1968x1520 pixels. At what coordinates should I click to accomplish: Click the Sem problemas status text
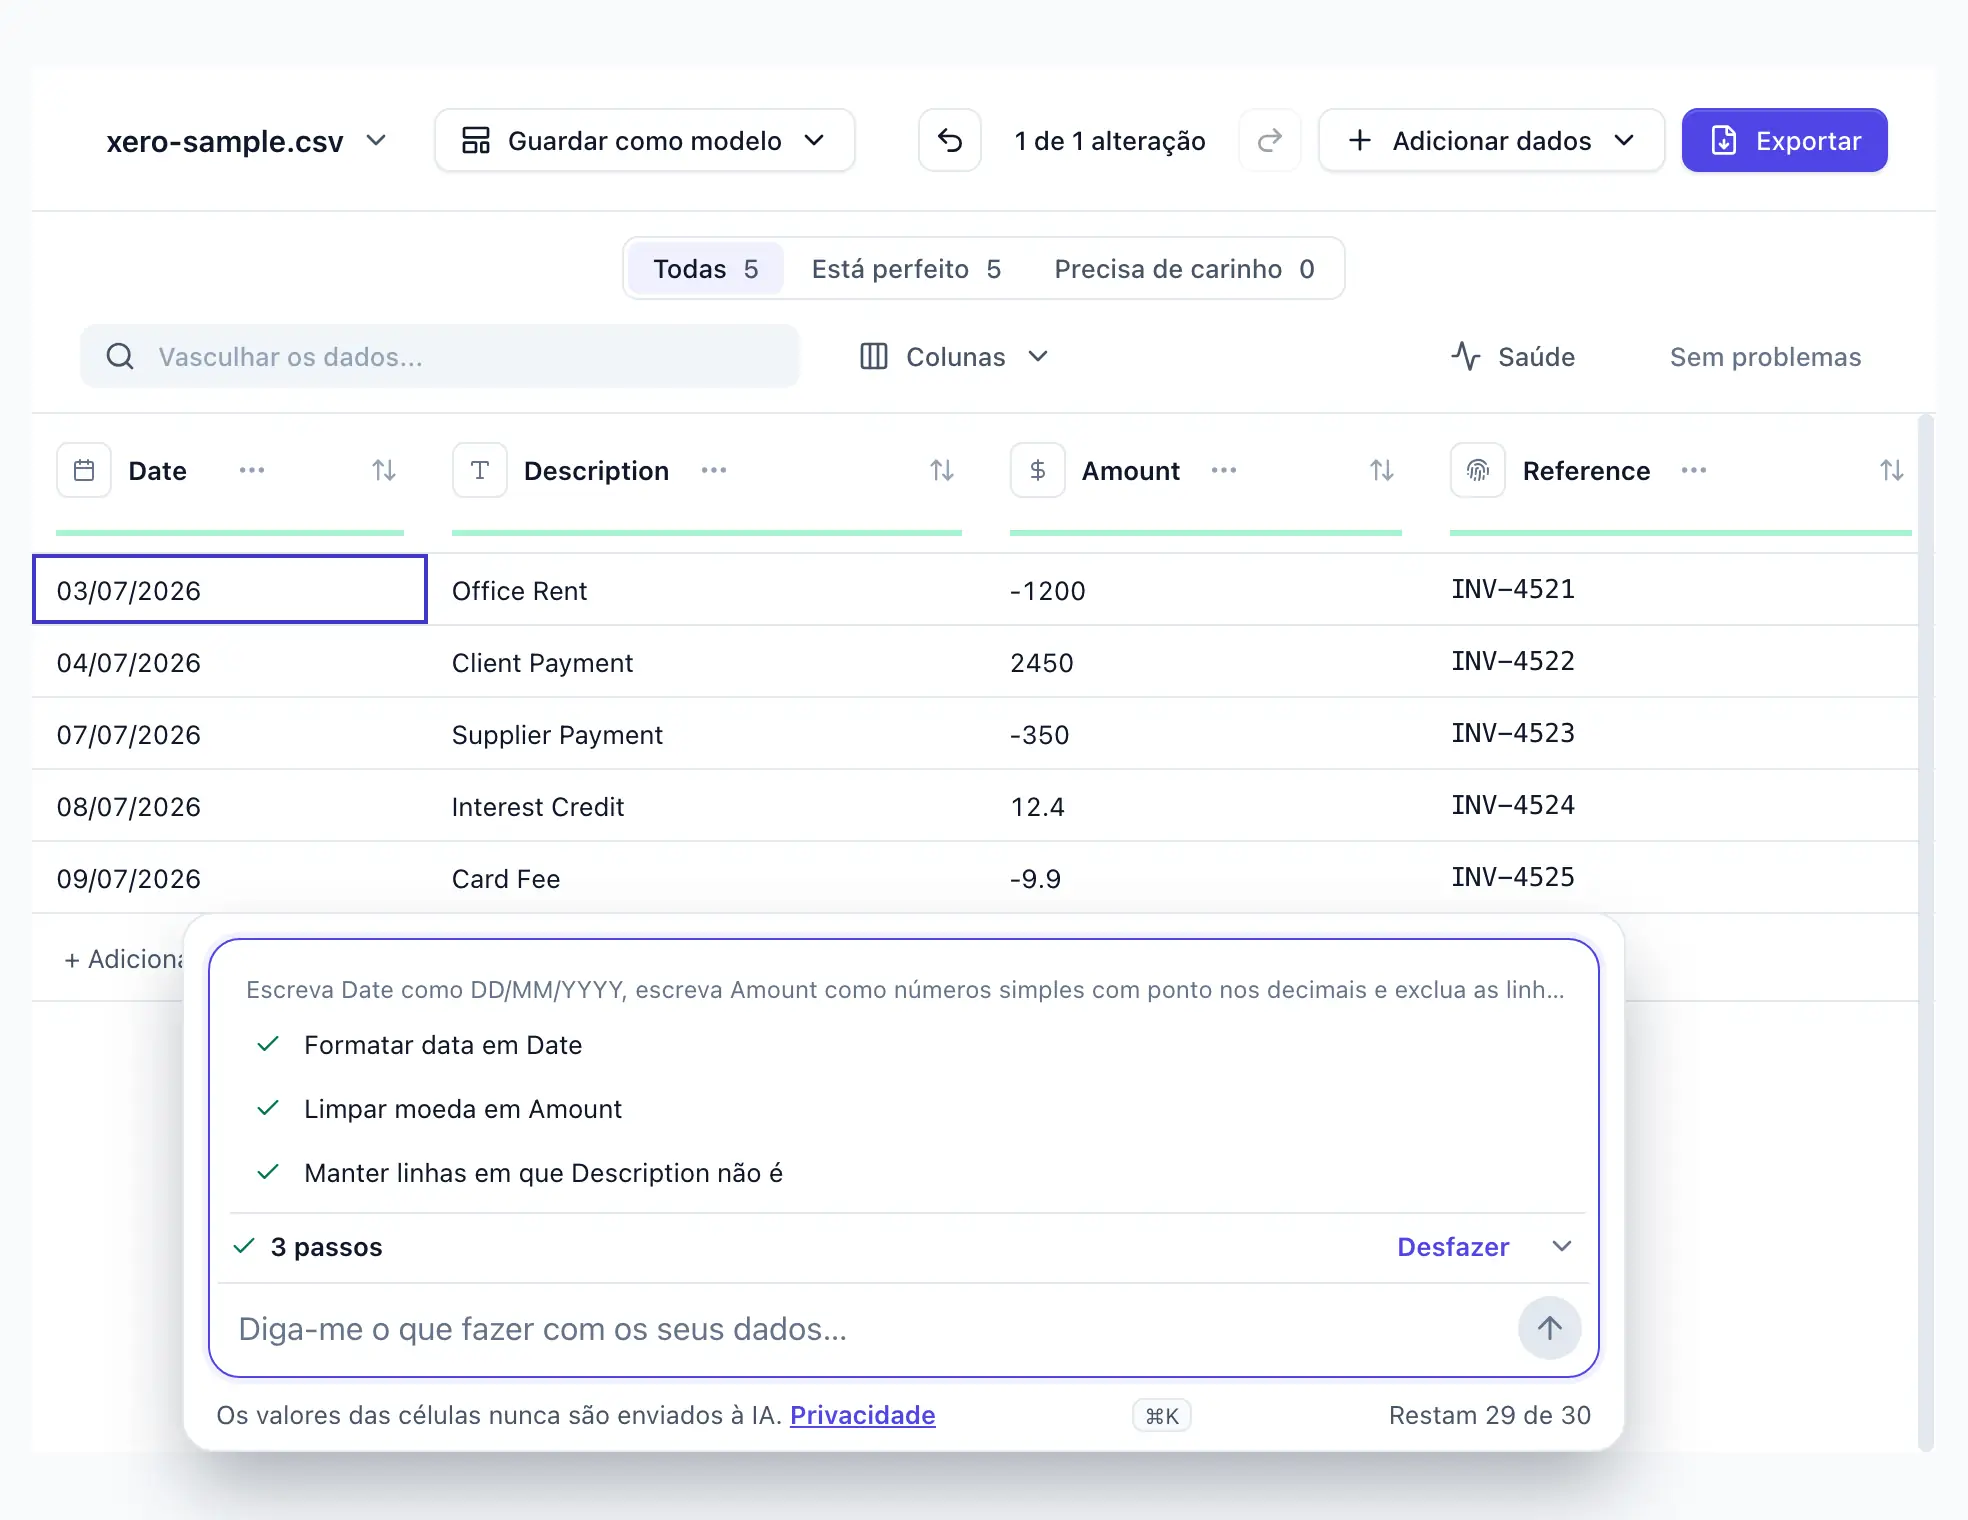1765,357
